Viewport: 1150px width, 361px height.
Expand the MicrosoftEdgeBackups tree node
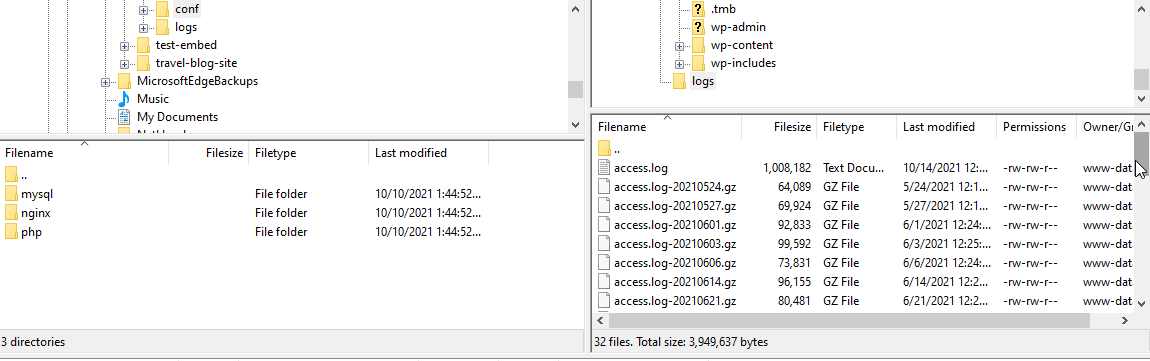106,81
